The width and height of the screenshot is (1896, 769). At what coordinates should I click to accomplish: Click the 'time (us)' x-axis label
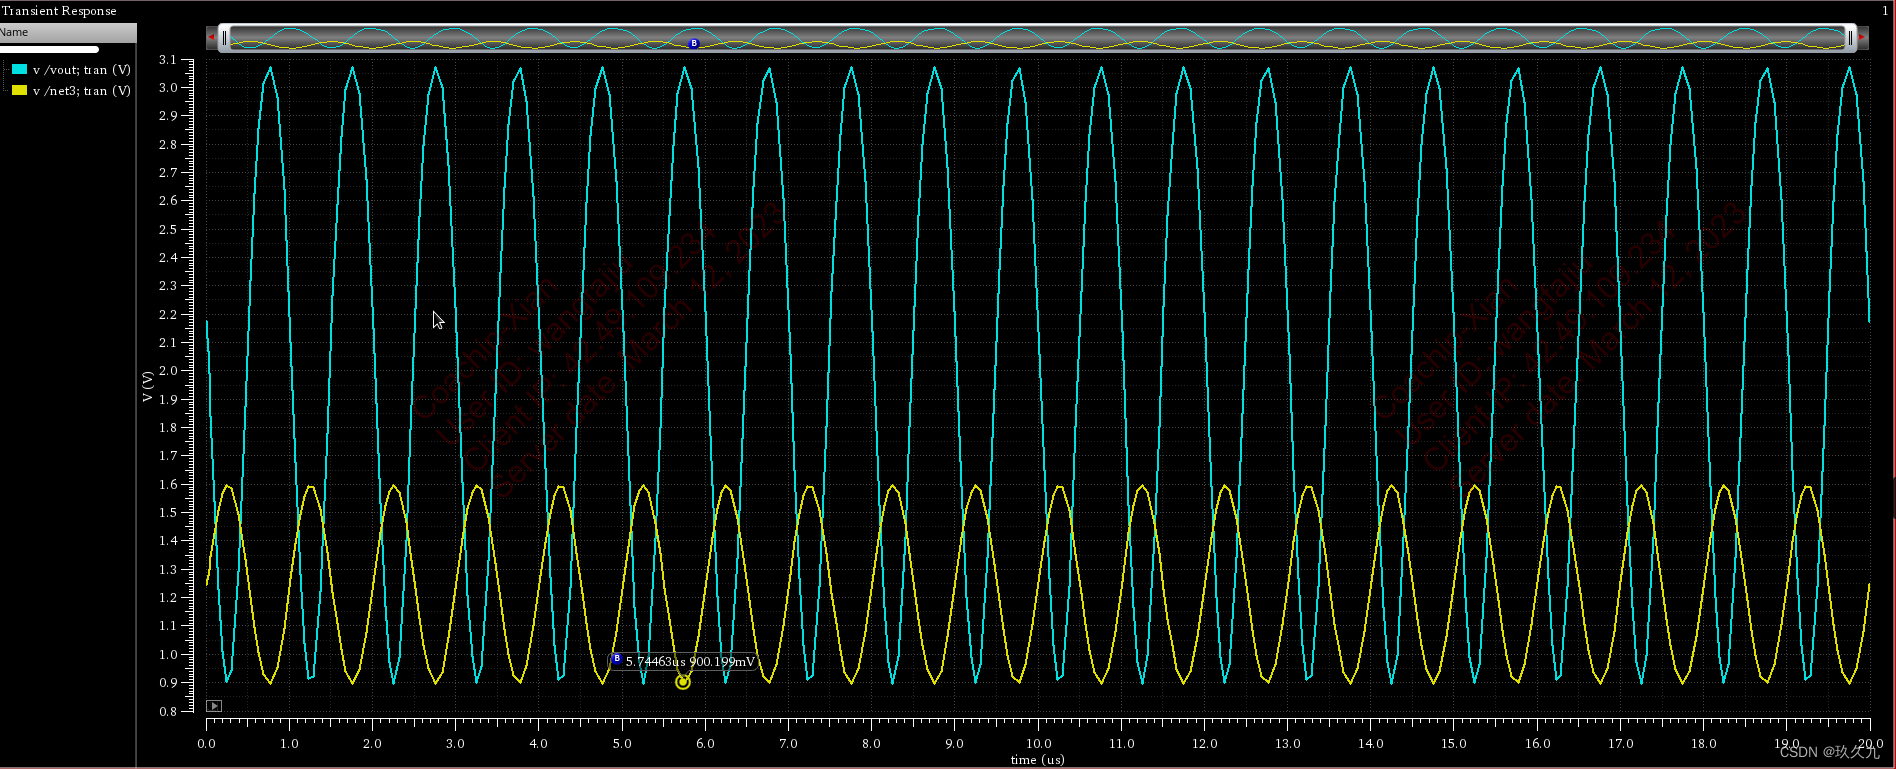1038,760
